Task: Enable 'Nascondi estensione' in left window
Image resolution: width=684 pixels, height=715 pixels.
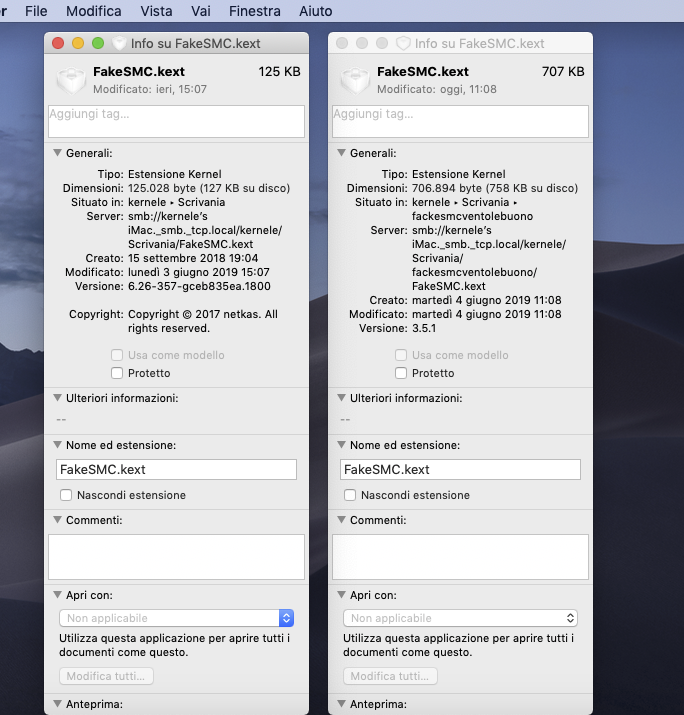Action: [66, 495]
